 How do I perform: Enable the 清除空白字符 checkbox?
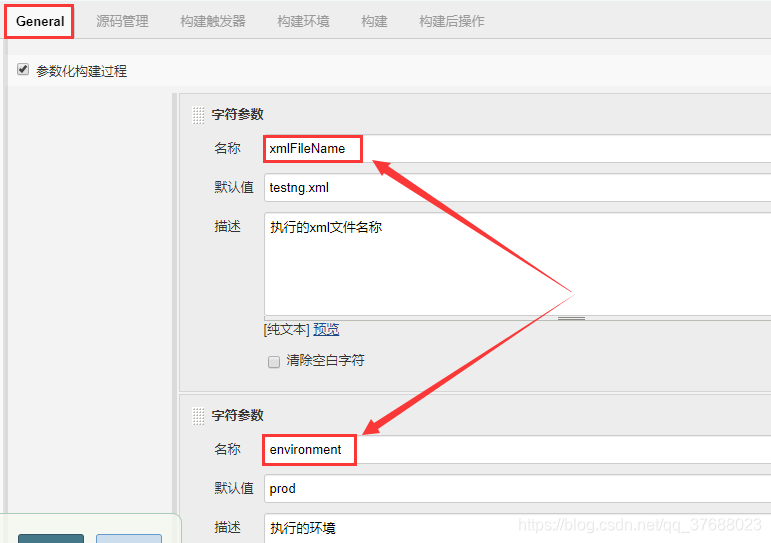coord(274,362)
